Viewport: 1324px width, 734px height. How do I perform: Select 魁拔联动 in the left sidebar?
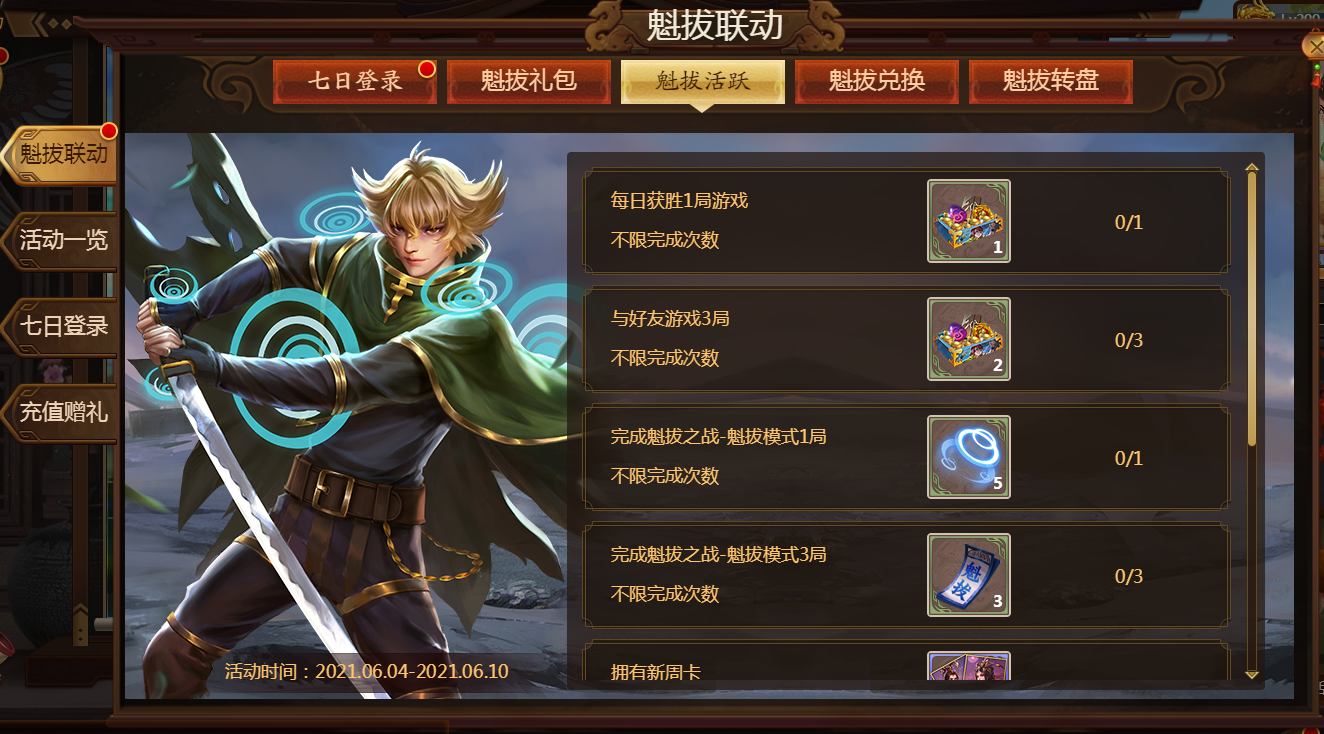(x=60, y=155)
